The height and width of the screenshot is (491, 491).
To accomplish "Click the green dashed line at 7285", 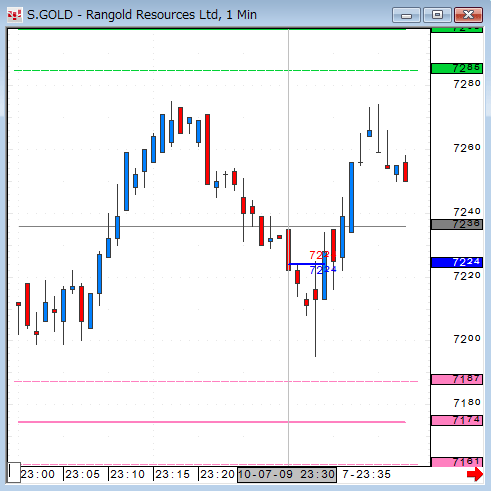I will pos(216,70).
